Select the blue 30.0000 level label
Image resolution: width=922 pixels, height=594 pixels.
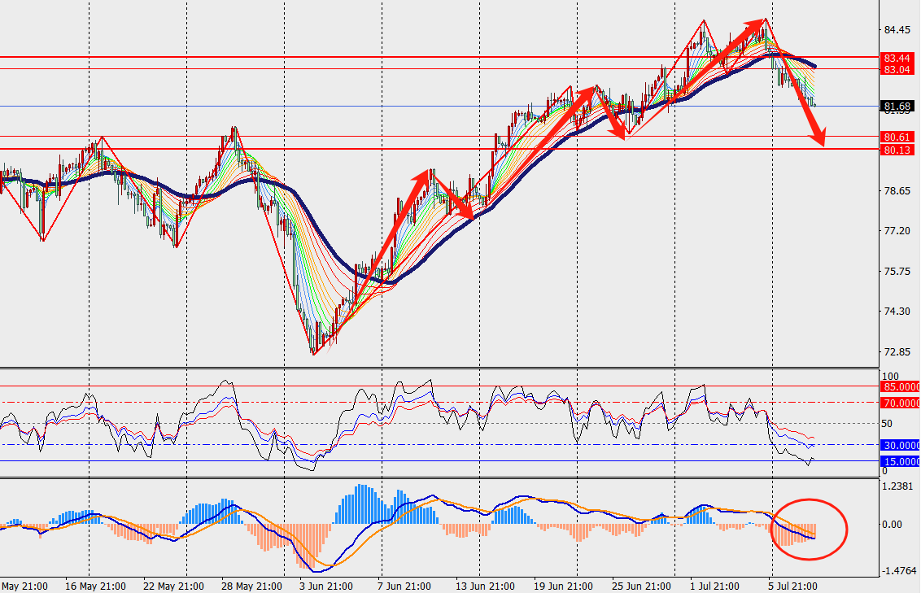901,445
